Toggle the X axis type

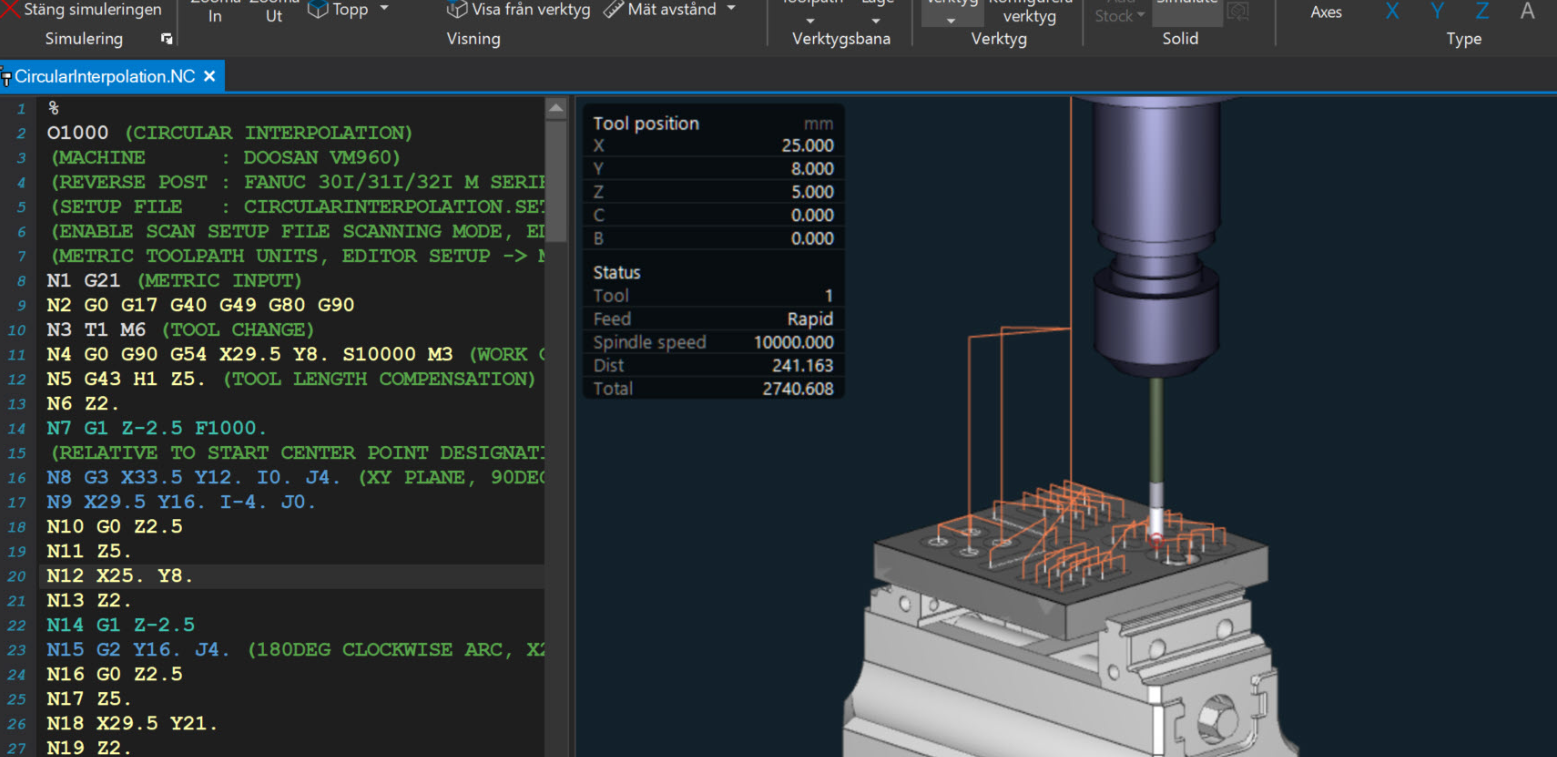point(1392,11)
